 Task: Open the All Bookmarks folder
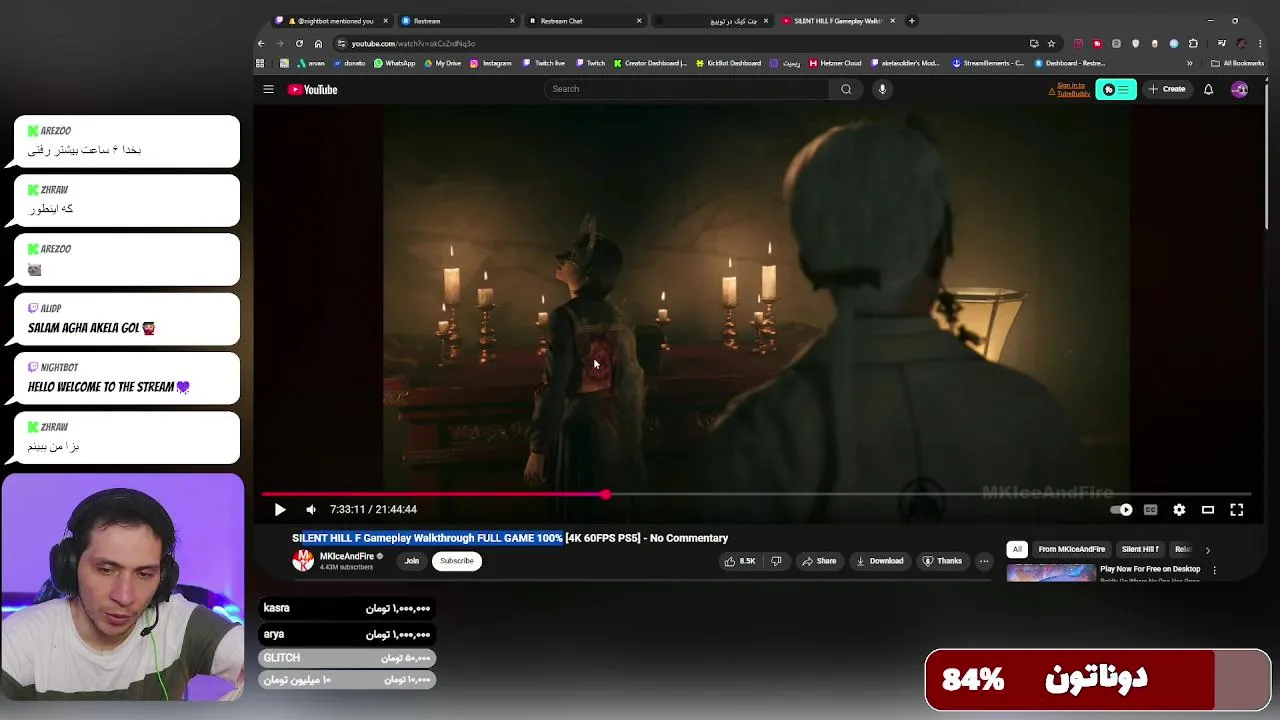coord(1238,63)
